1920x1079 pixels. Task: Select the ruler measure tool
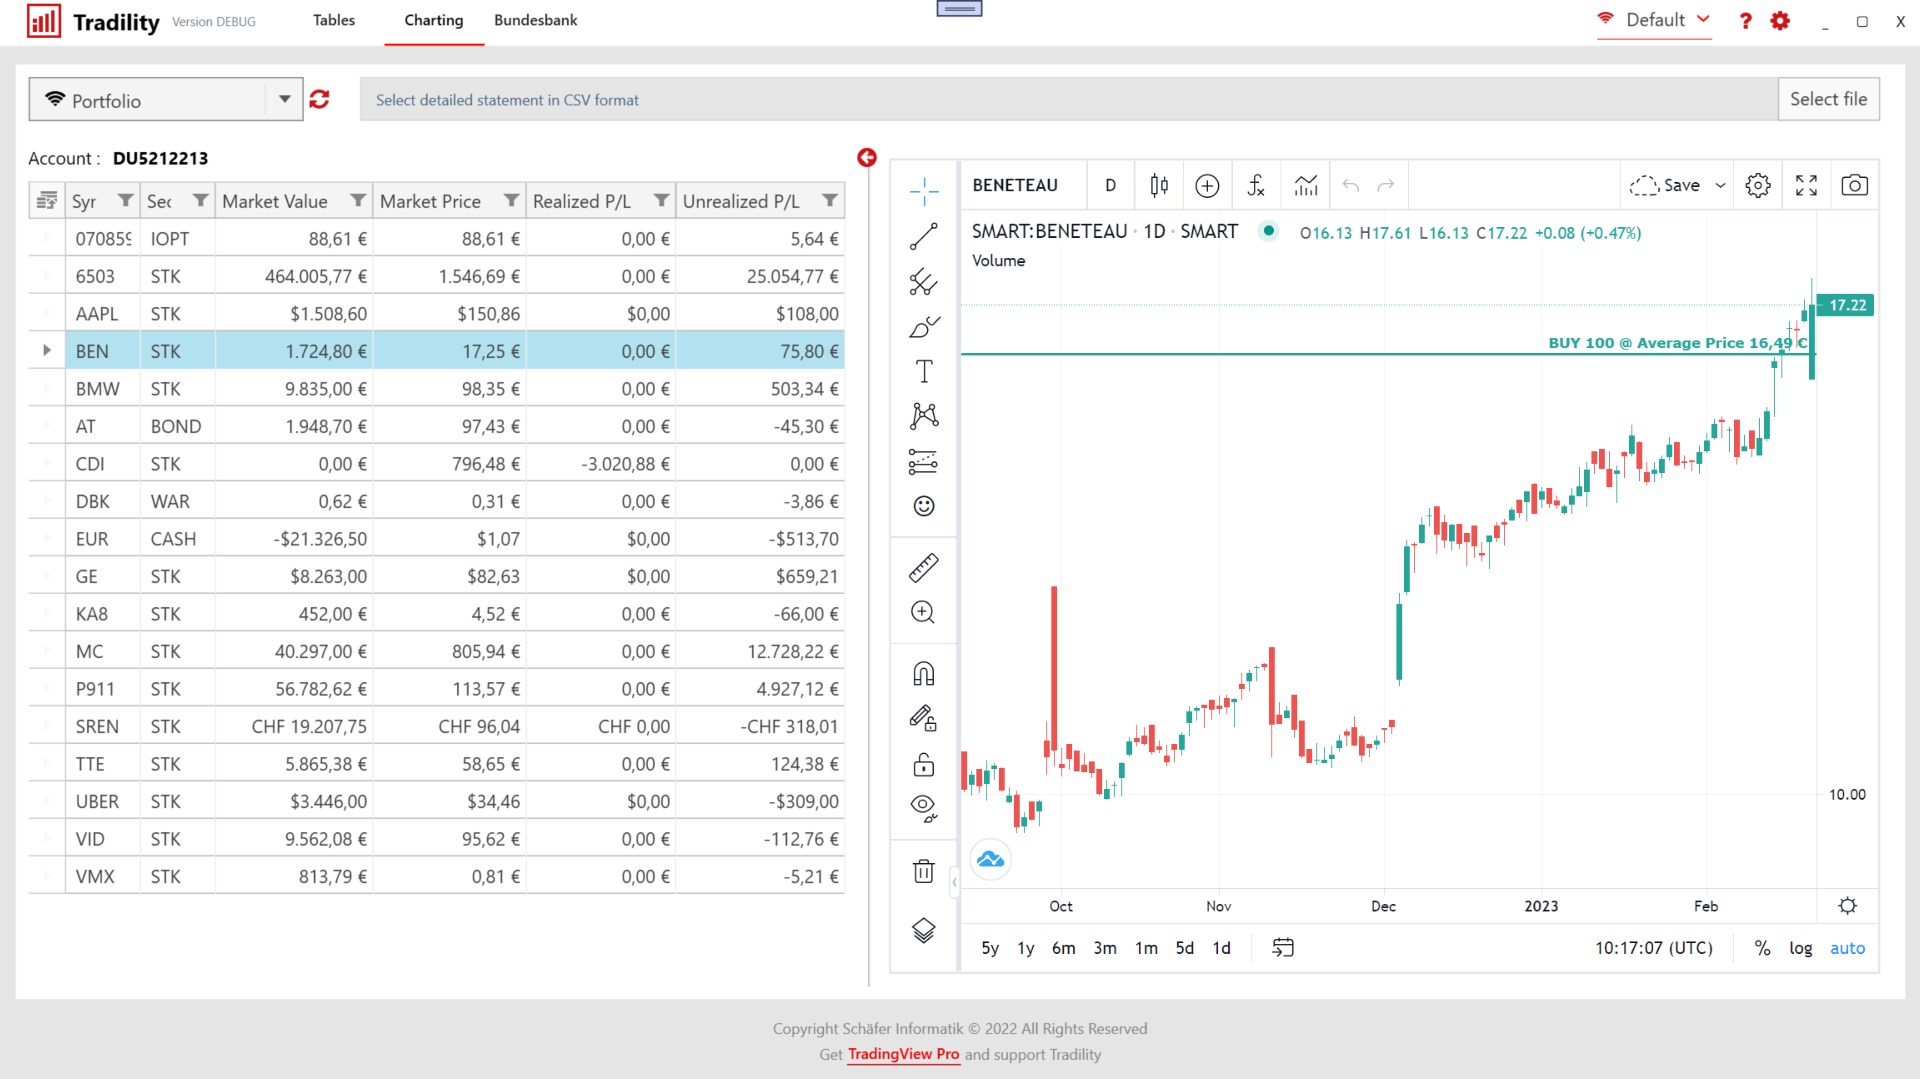click(924, 568)
